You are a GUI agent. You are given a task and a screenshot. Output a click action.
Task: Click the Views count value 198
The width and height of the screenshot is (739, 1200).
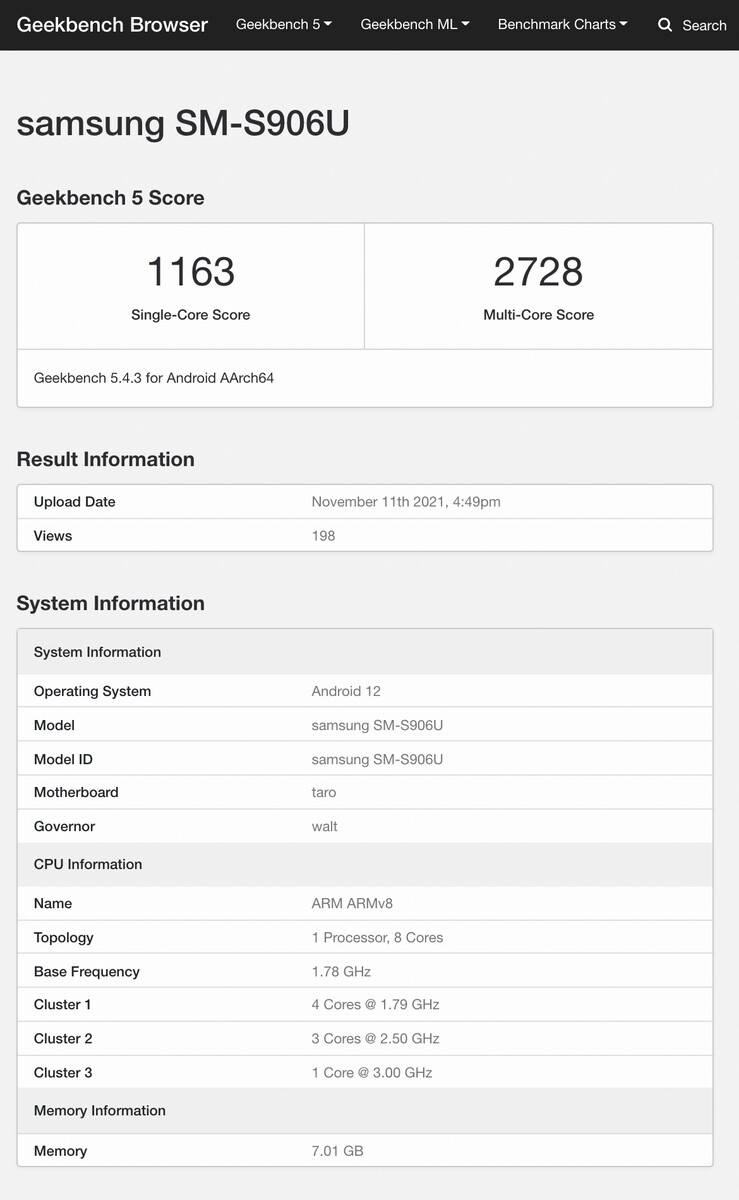[x=323, y=536]
